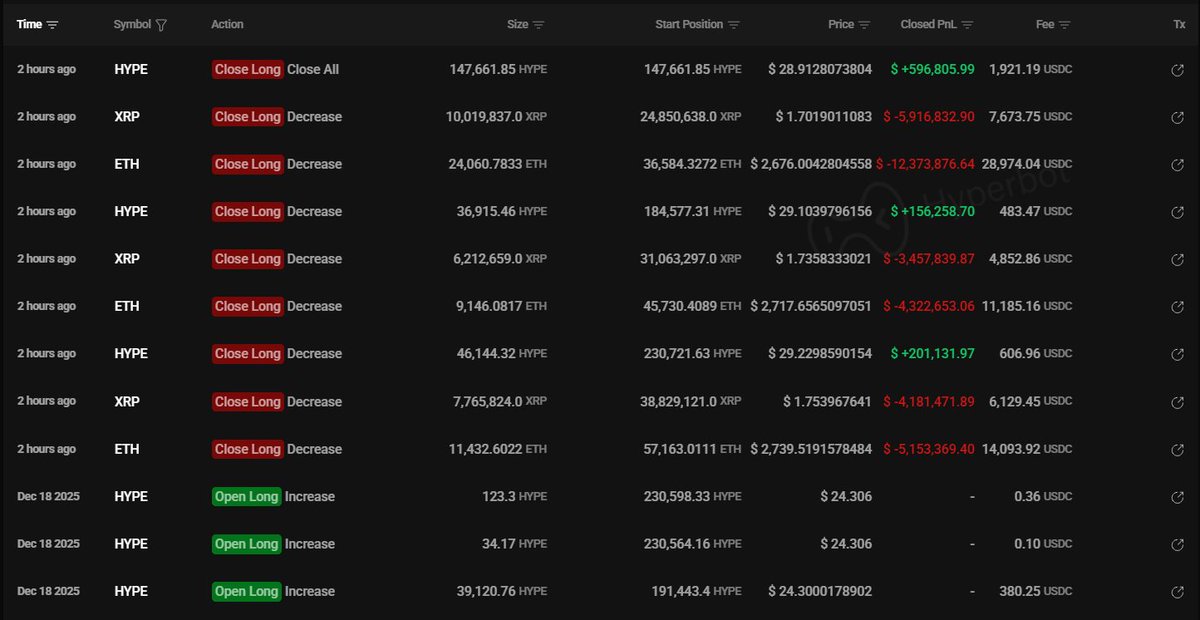Open Tx link for HYPE 123.3 trade
Viewport: 1200px width, 620px height.
point(1177,497)
